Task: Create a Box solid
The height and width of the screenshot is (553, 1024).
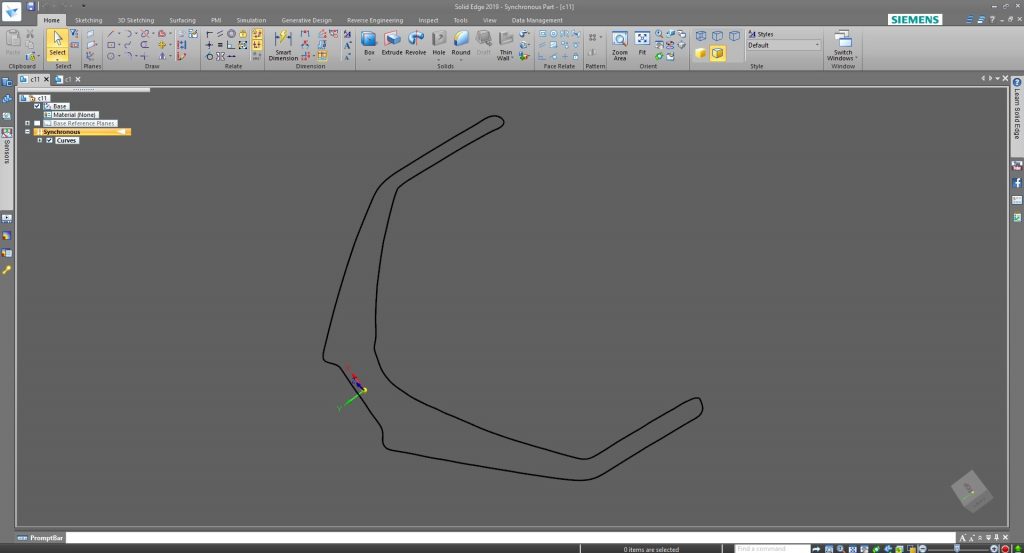Action: pos(369,42)
